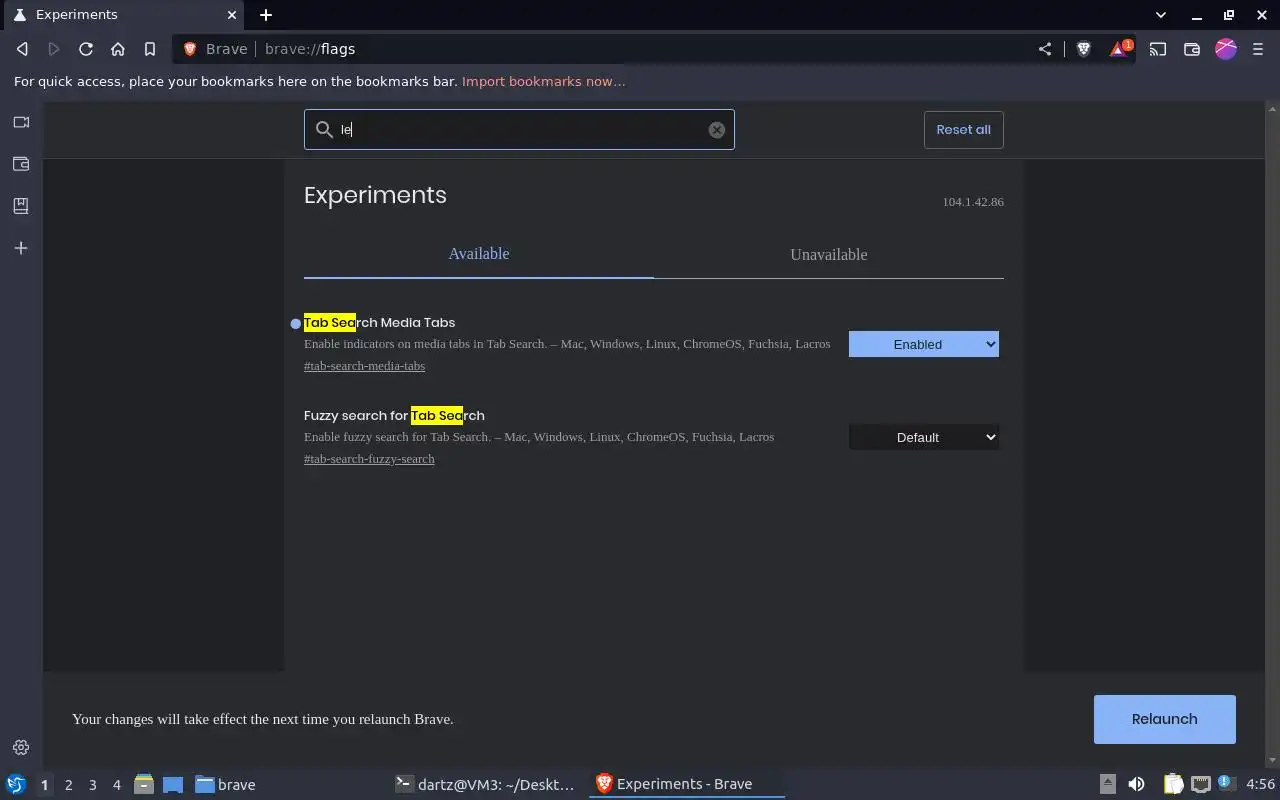Click the browser forward arrow
The width and height of the screenshot is (1280, 800).
54,49
